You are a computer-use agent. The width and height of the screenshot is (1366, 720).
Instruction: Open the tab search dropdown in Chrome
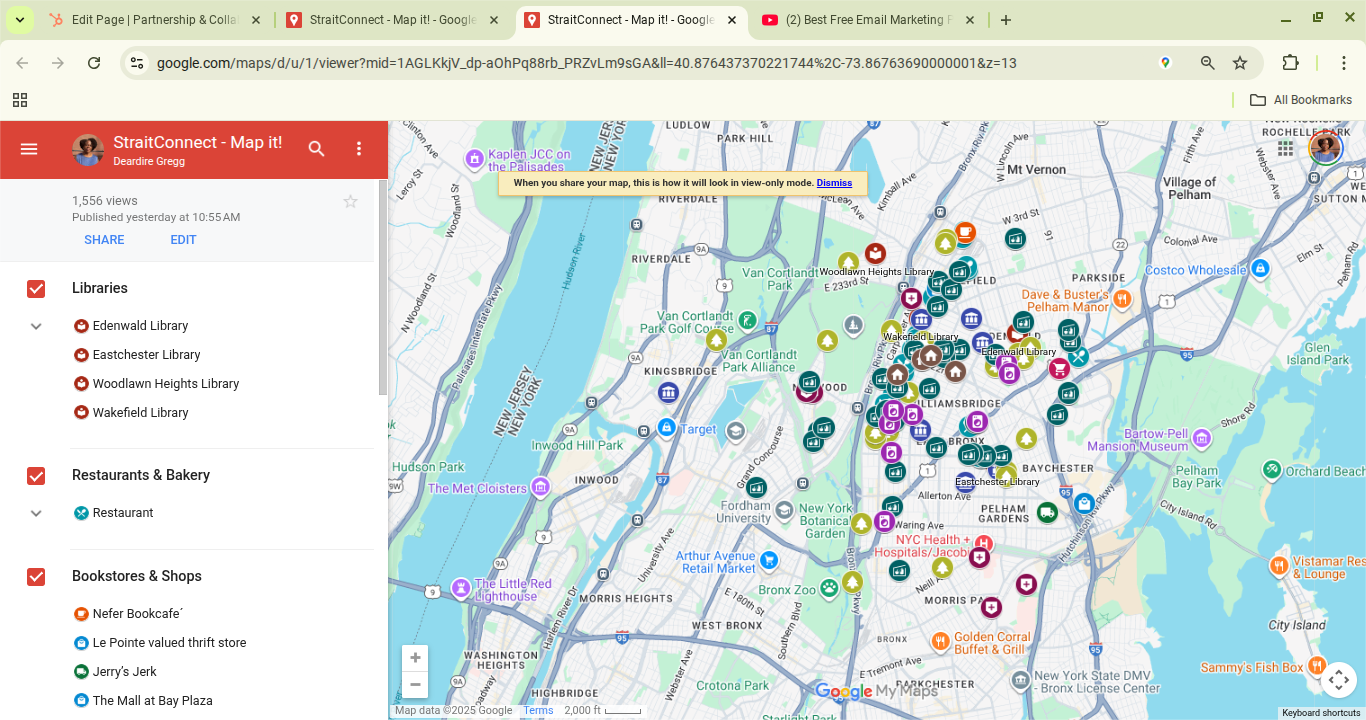coord(19,20)
